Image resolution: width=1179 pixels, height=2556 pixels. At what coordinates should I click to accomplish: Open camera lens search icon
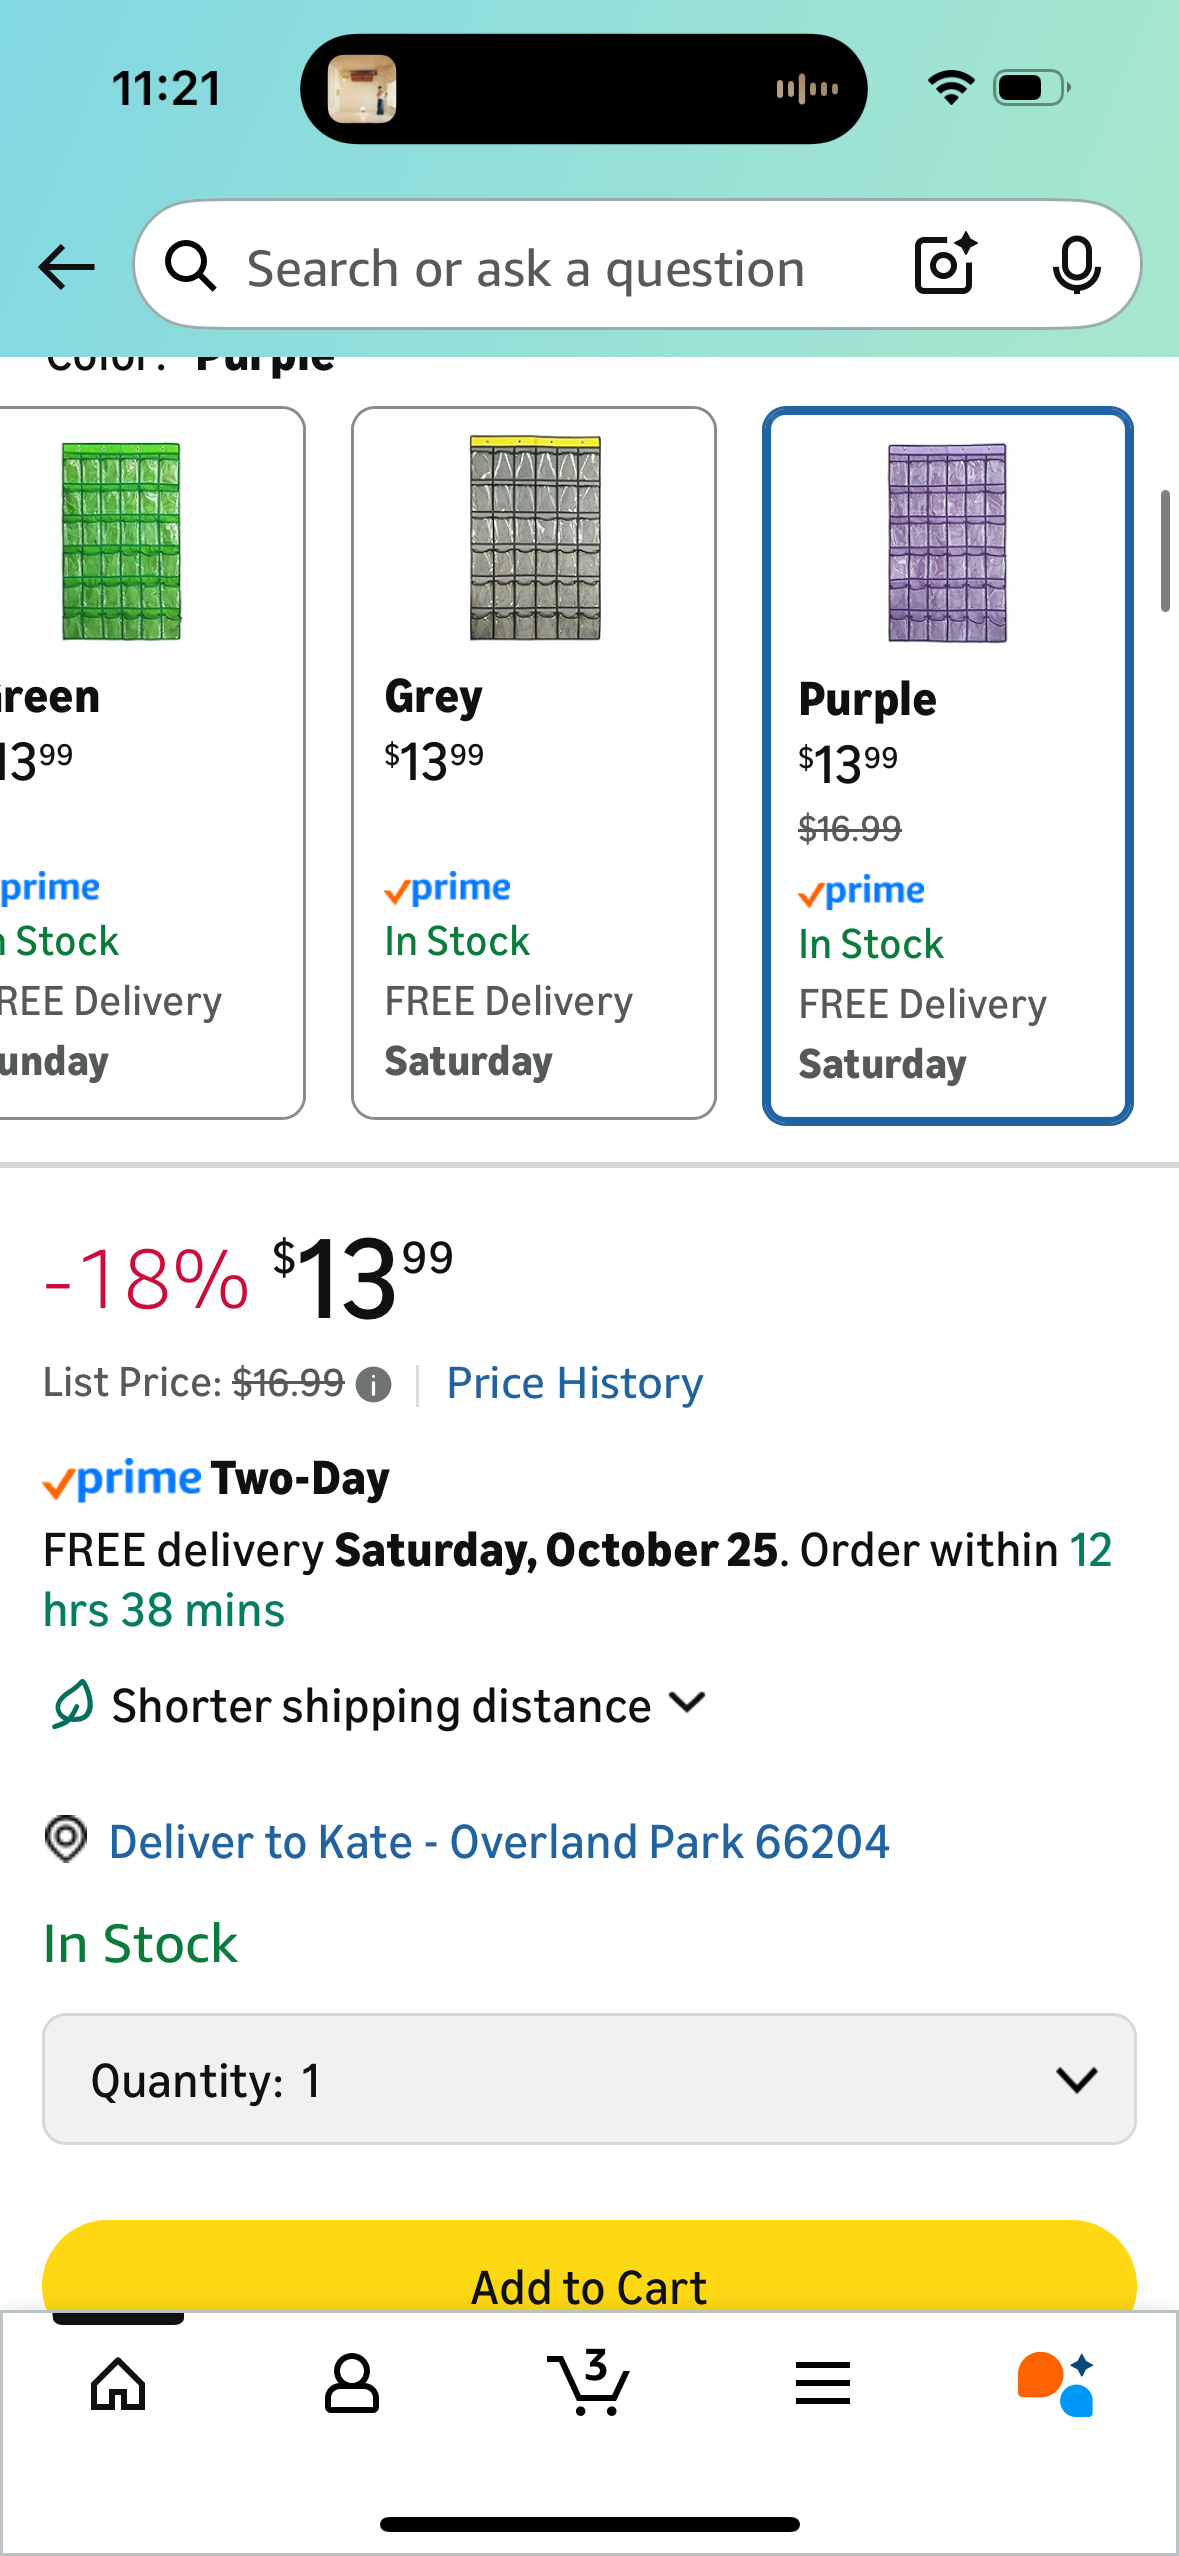945,265
